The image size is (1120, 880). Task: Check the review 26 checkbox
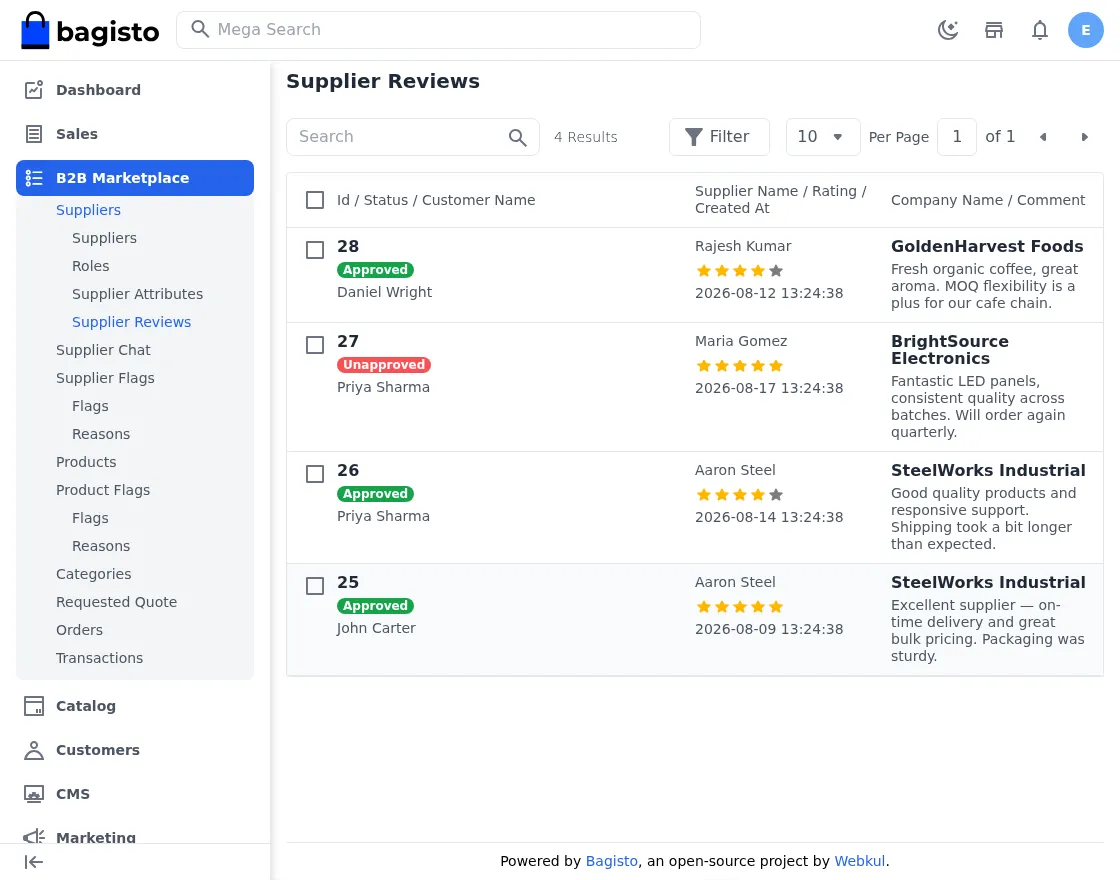315,474
